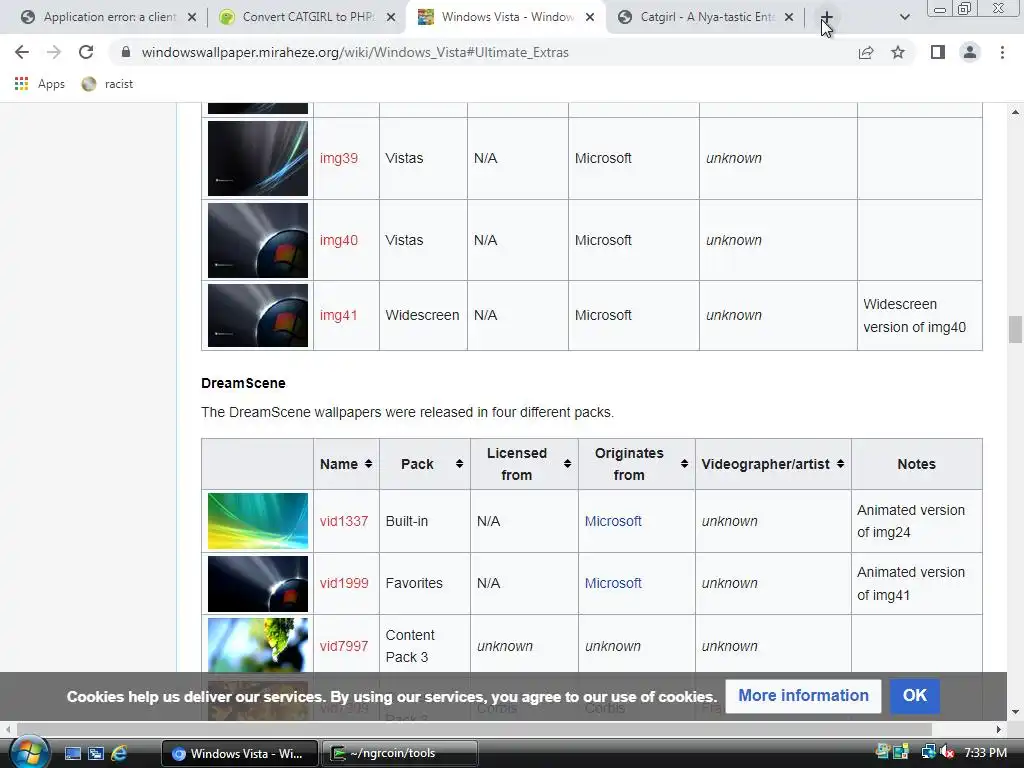The height and width of the screenshot is (768, 1024).
Task: Open the vid7997 link
Action: 344,646
